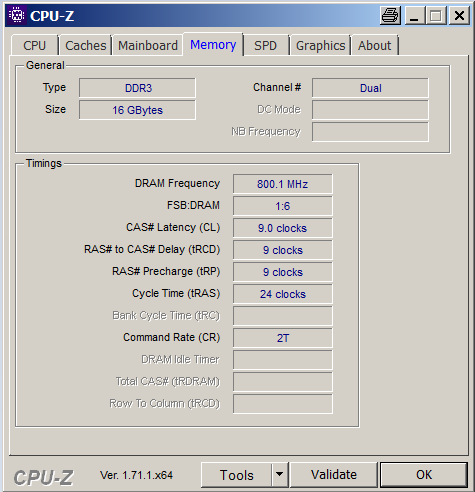Switch to the Graphics tab
The height and width of the screenshot is (492, 475).
point(321,46)
